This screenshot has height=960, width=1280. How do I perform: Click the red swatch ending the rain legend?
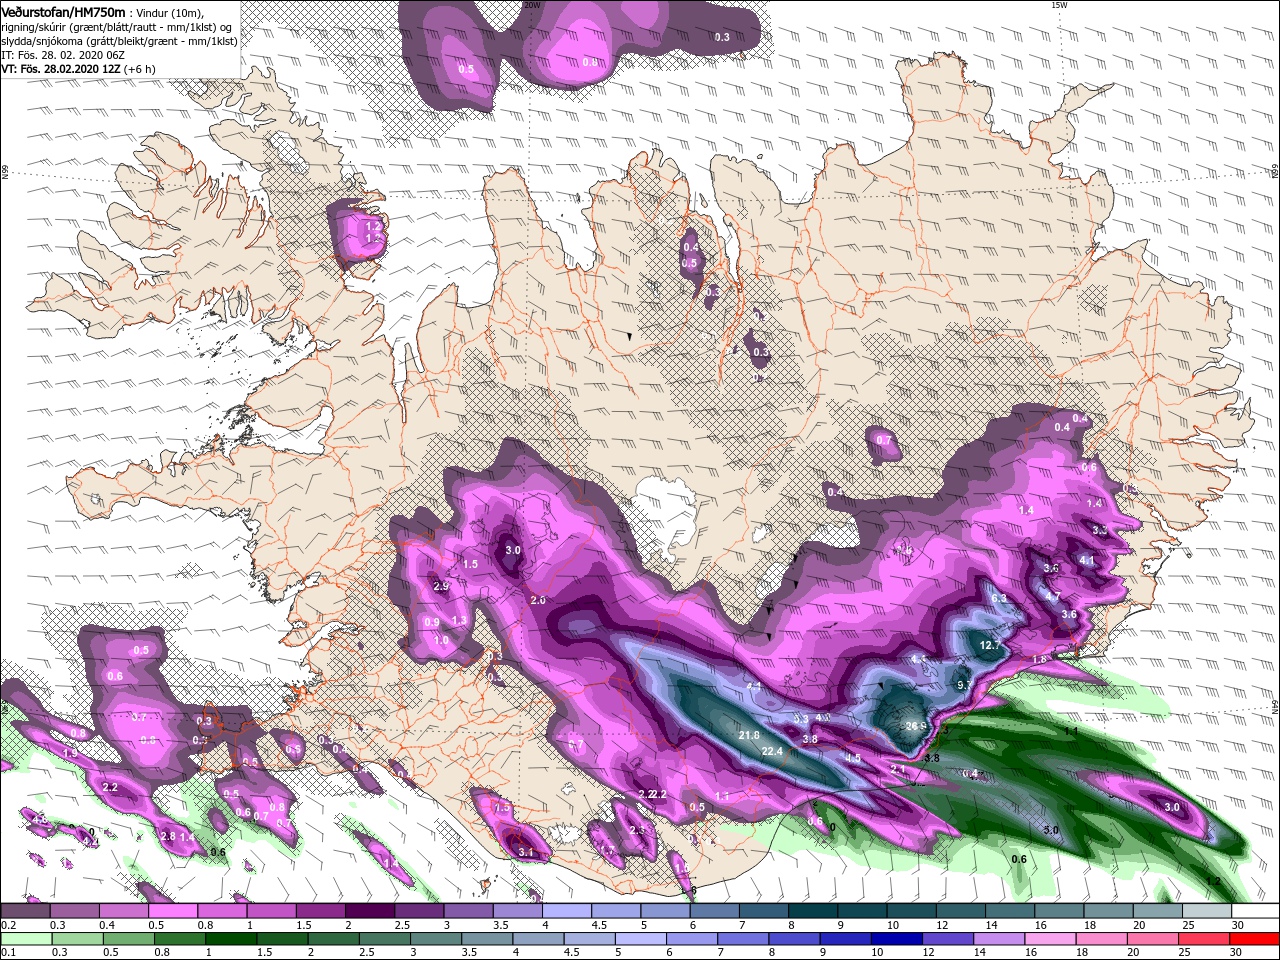(x=1254, y=939)
